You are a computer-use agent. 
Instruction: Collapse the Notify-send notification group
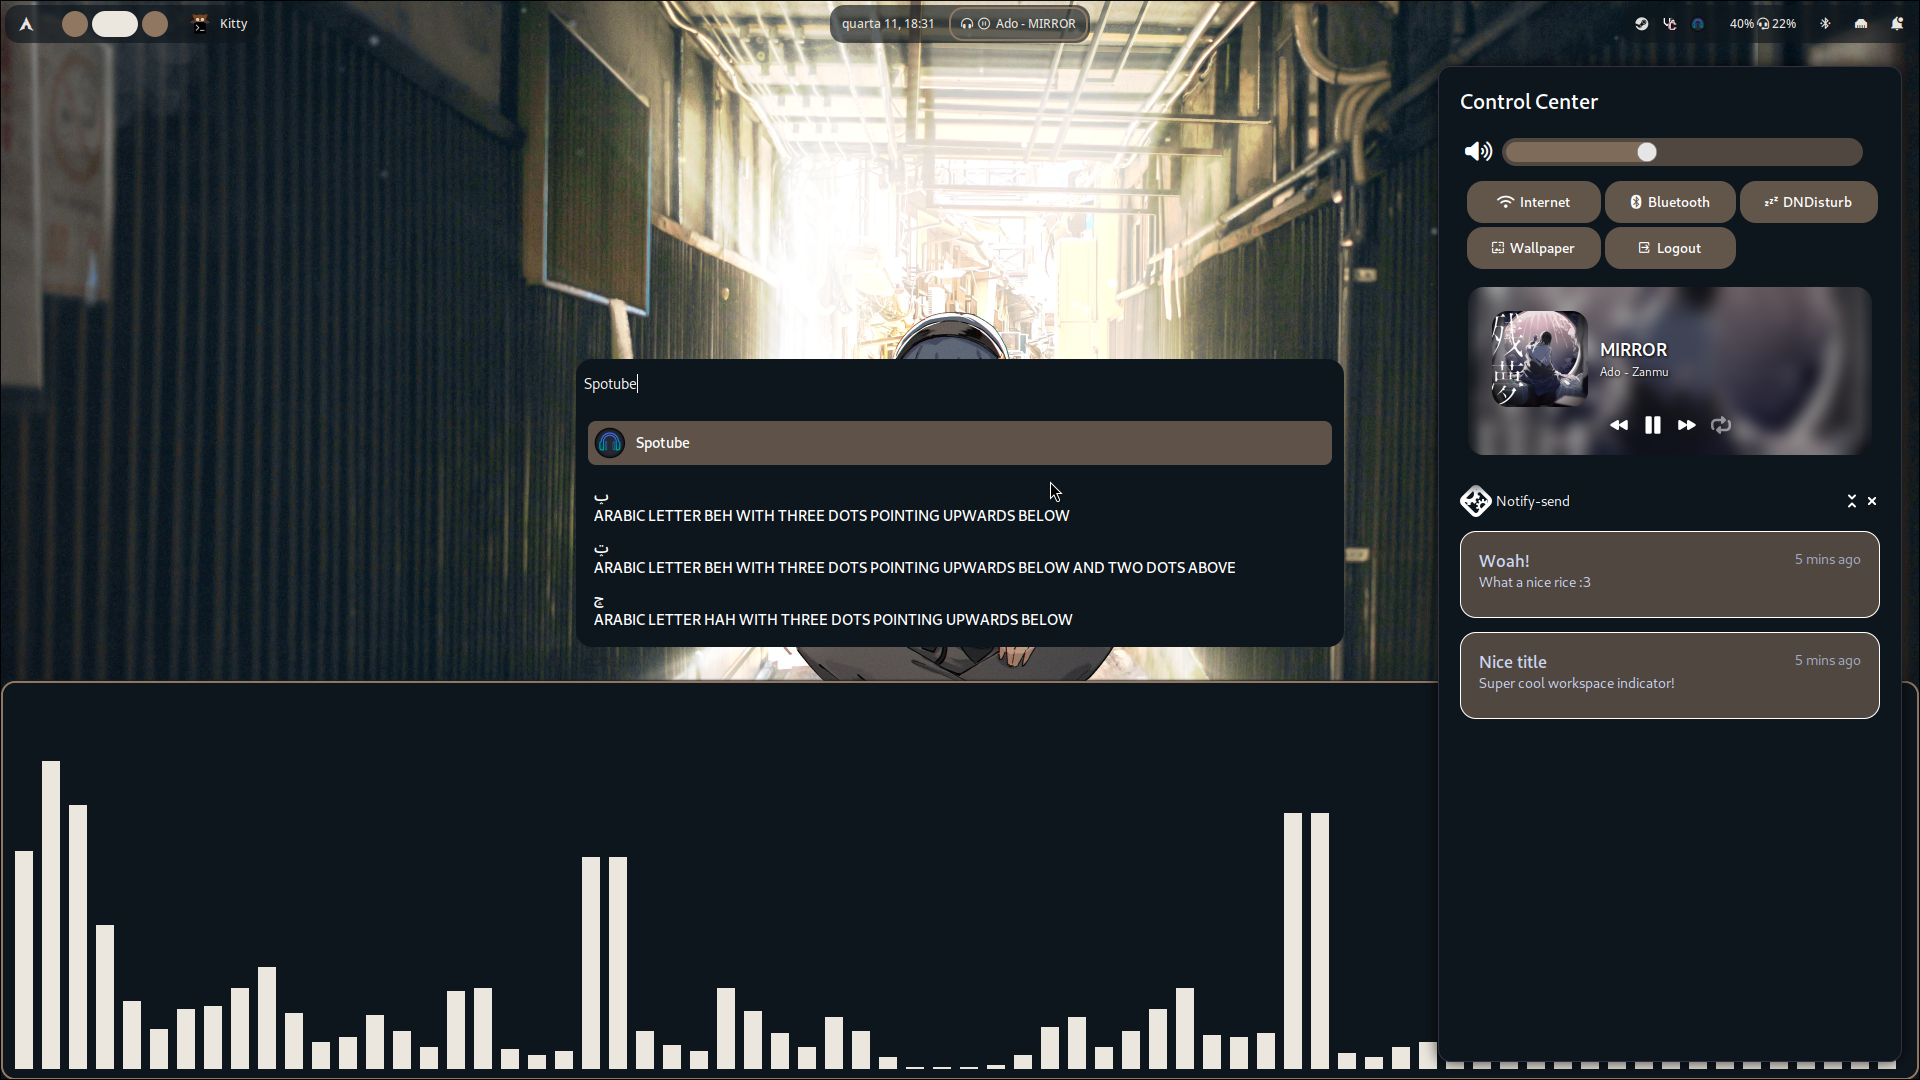coord(1851,501)
